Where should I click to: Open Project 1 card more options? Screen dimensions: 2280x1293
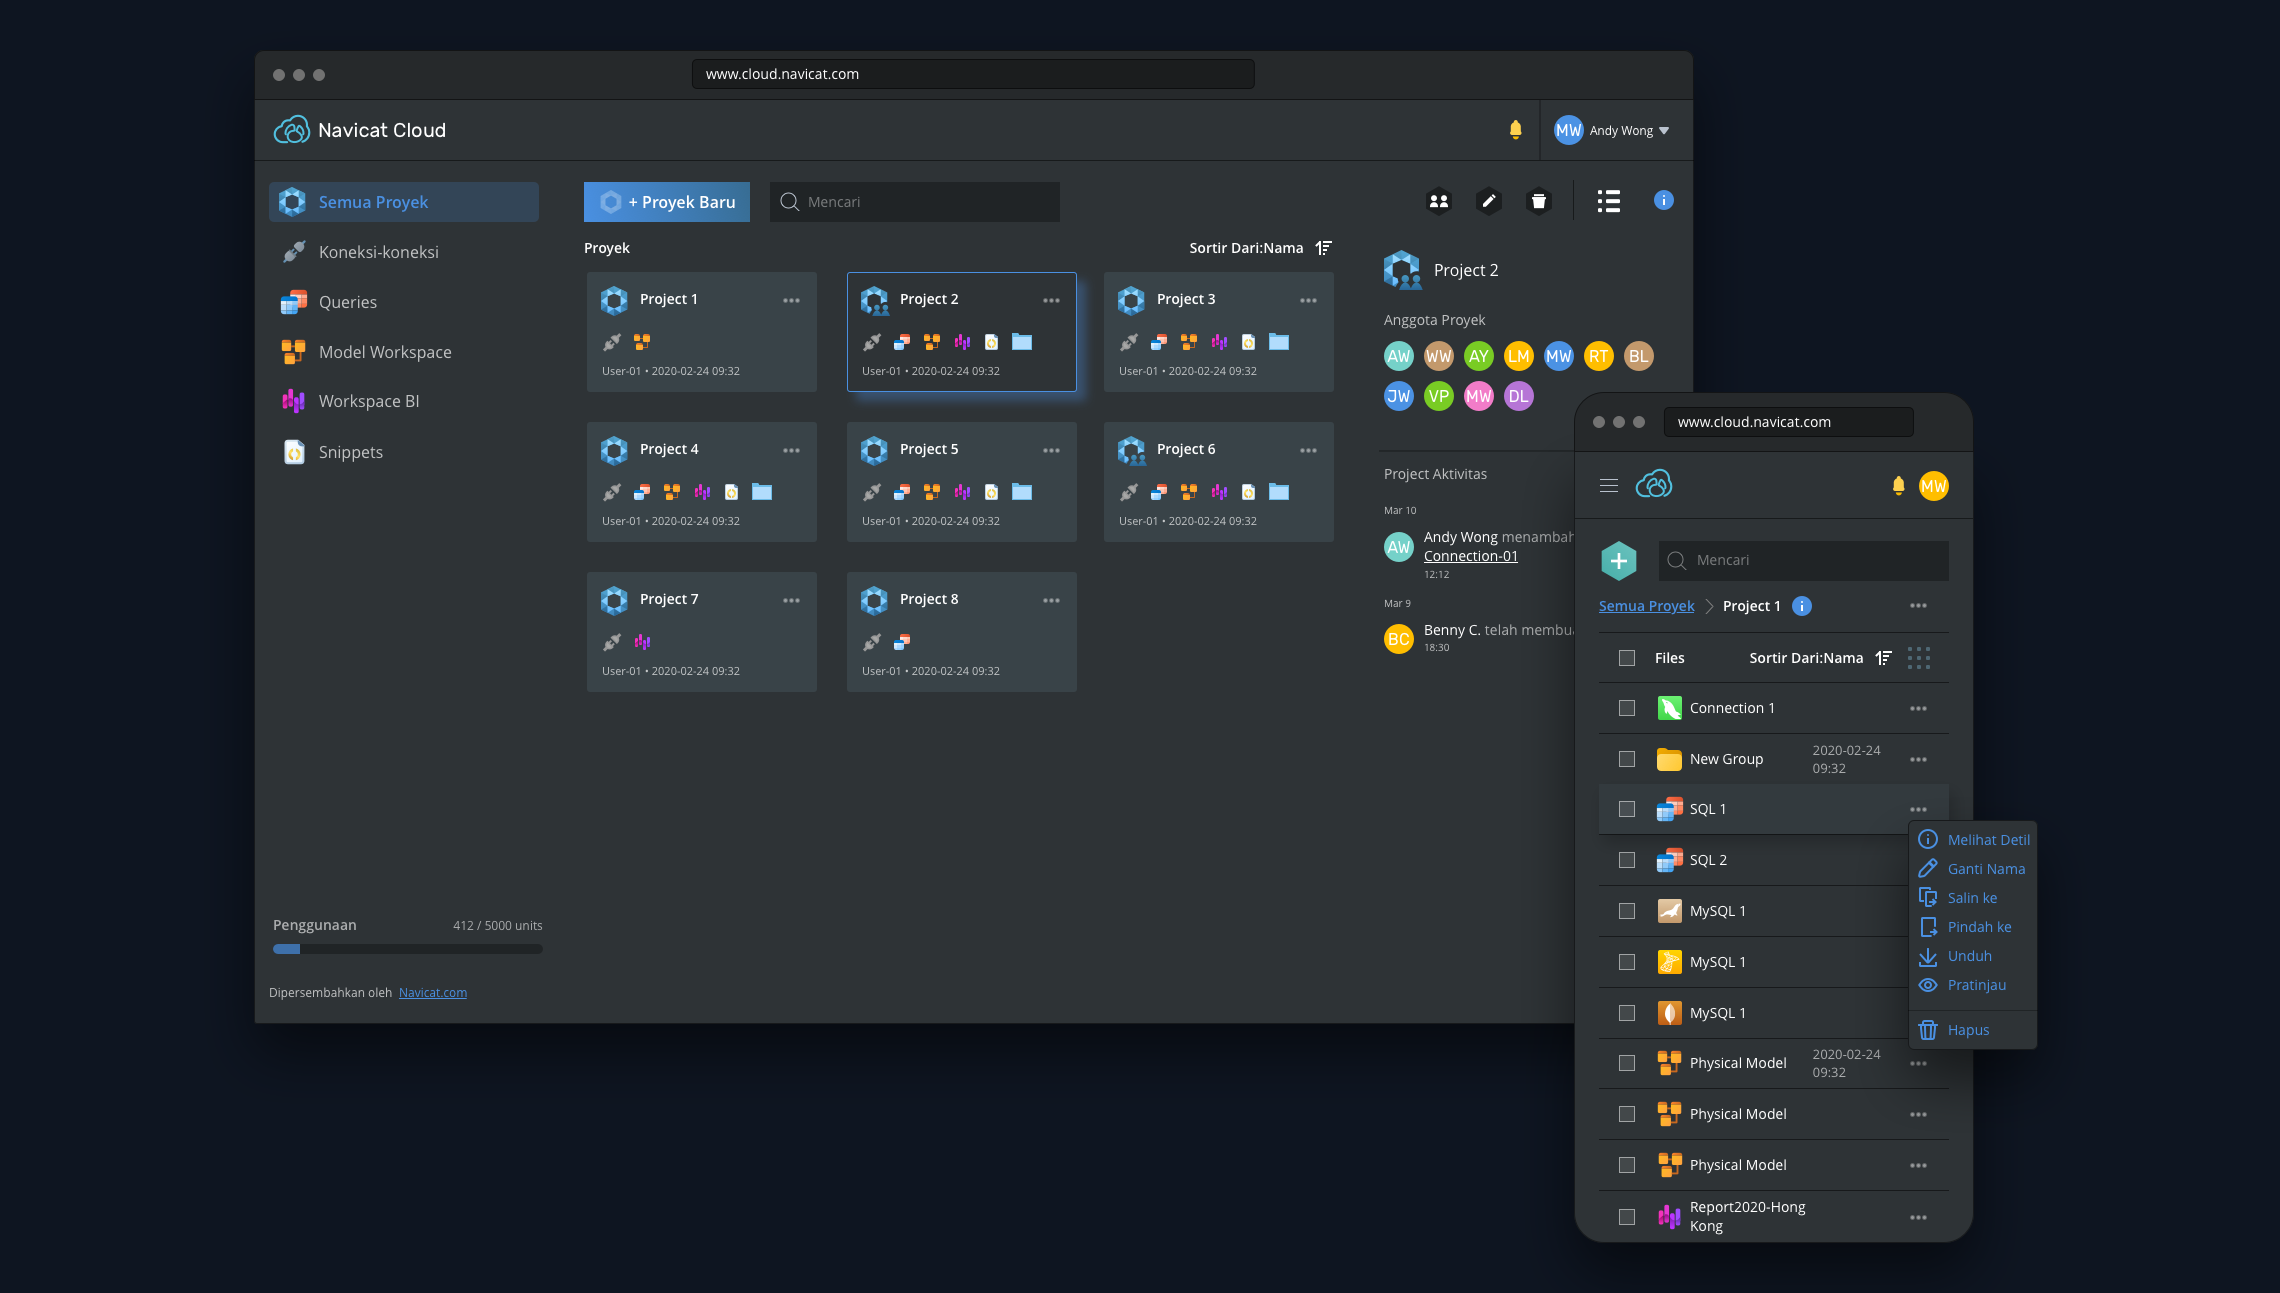click(791, 300)
